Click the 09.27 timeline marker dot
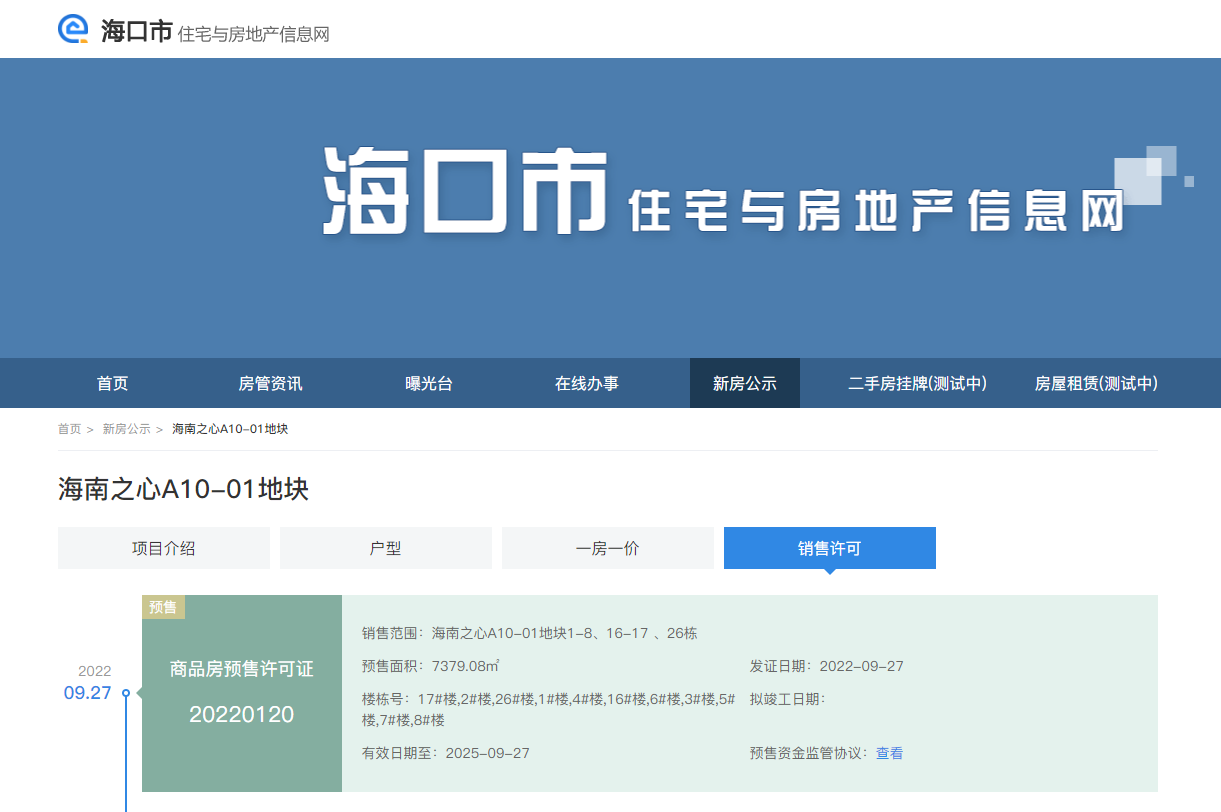Viewport: 1221px width, 812px height. click(x=126, y=693)
